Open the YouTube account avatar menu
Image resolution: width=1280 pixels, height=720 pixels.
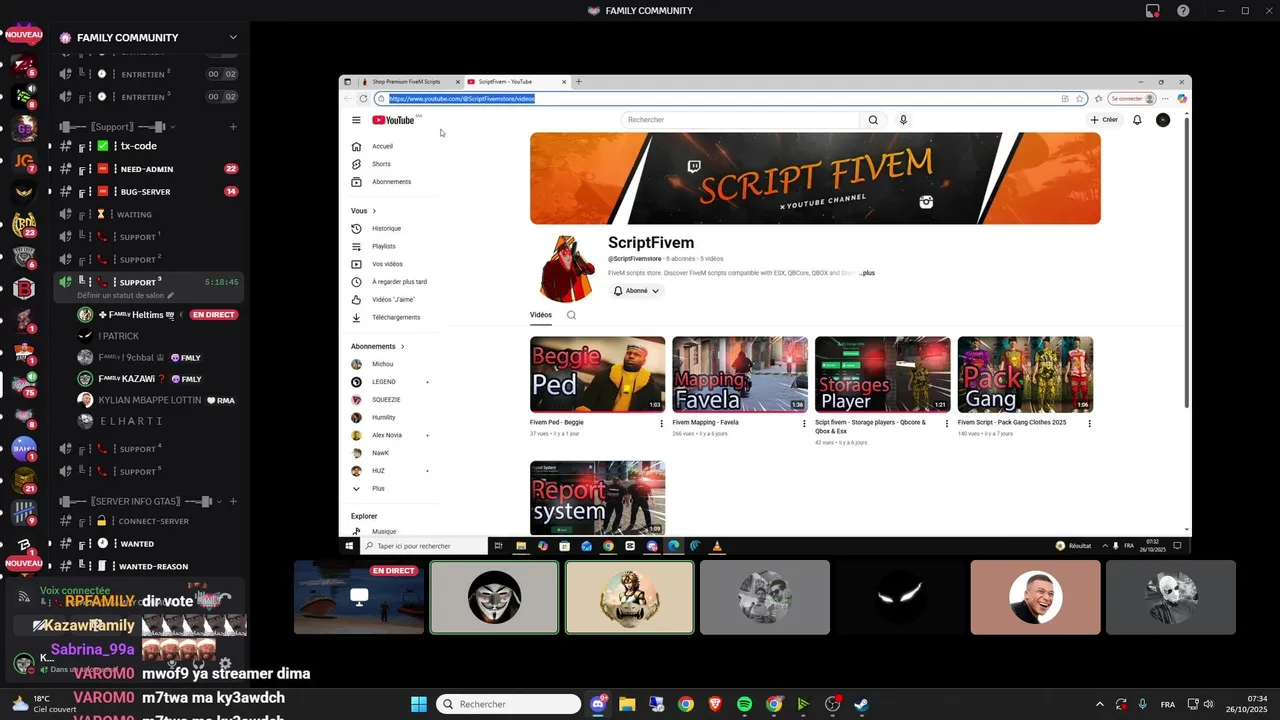coord(1163,120)
